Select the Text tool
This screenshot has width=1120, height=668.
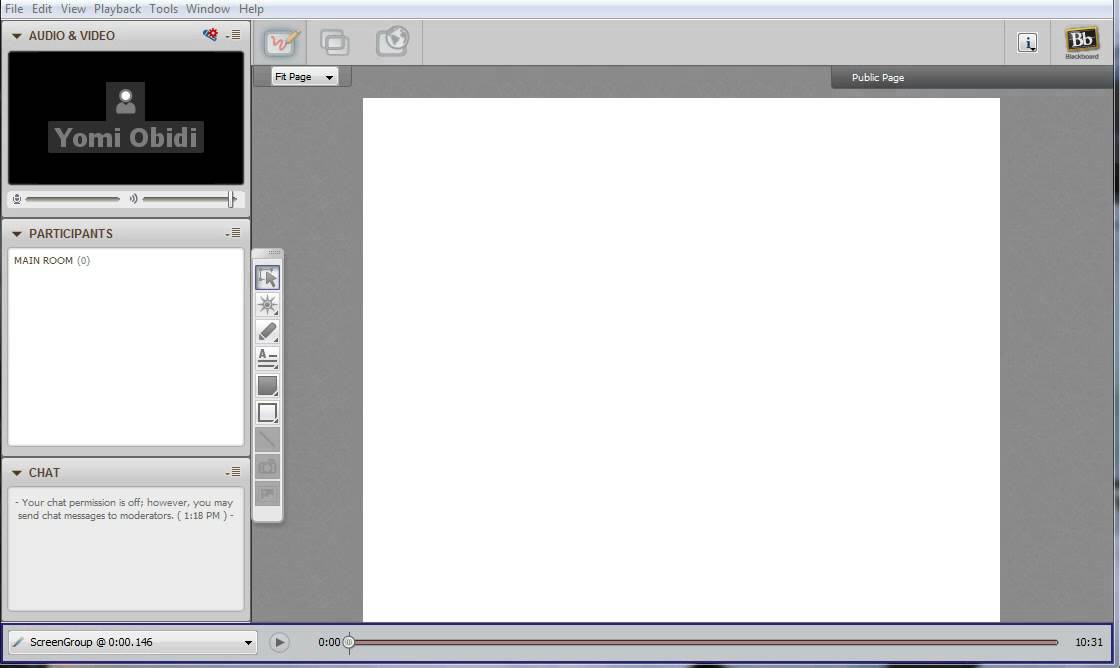pos(267,359)
